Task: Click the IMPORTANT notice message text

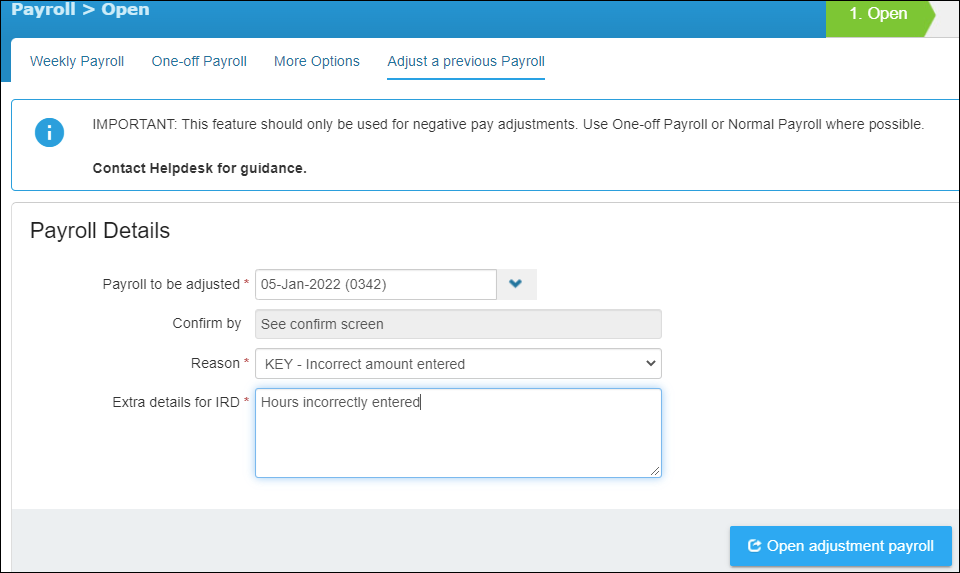Action: click(508, 124)
